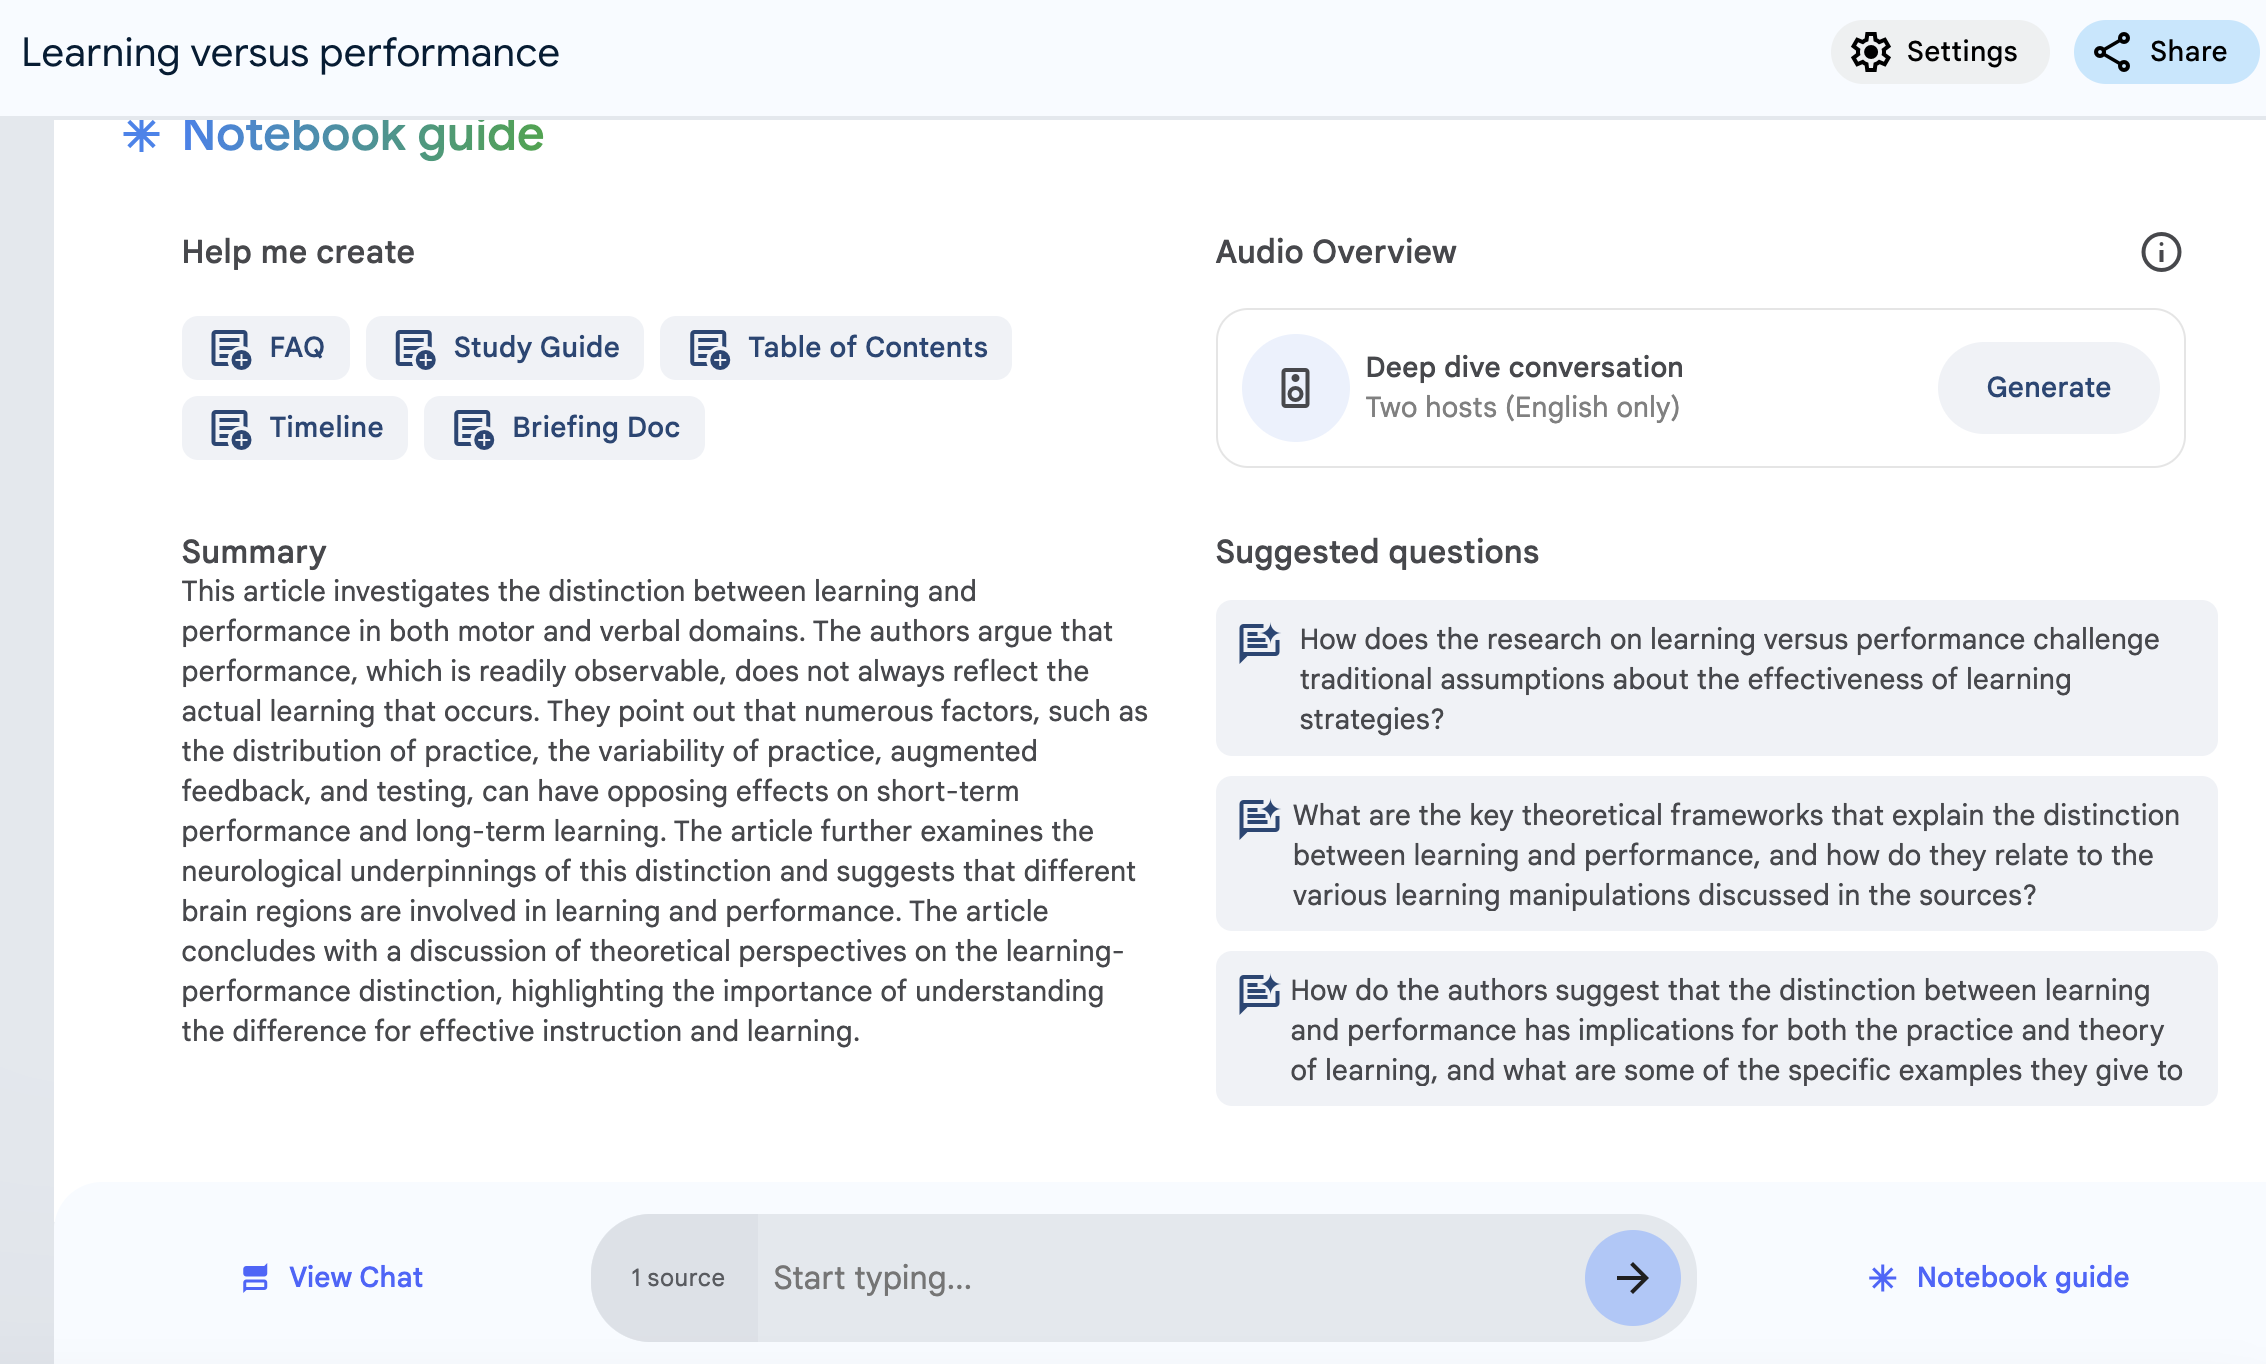Image resolution: width=2266 pixels, height=1364 pixels.
Task: Create a Briefing Doc
Action: [564, 428]
